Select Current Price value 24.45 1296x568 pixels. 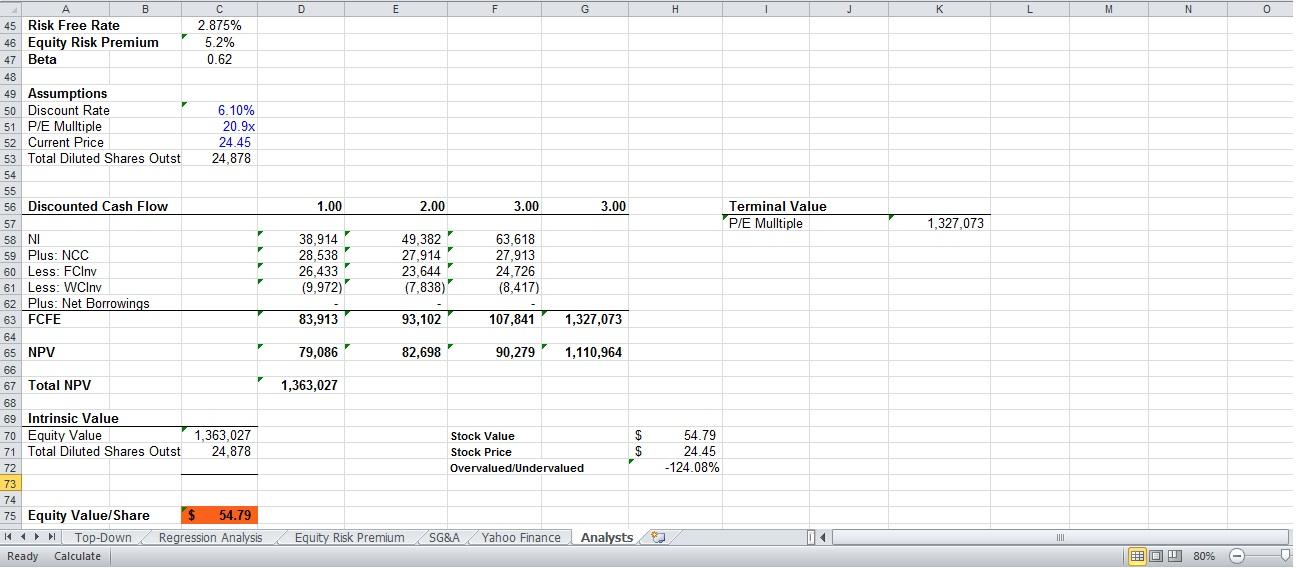coord(220,142)
